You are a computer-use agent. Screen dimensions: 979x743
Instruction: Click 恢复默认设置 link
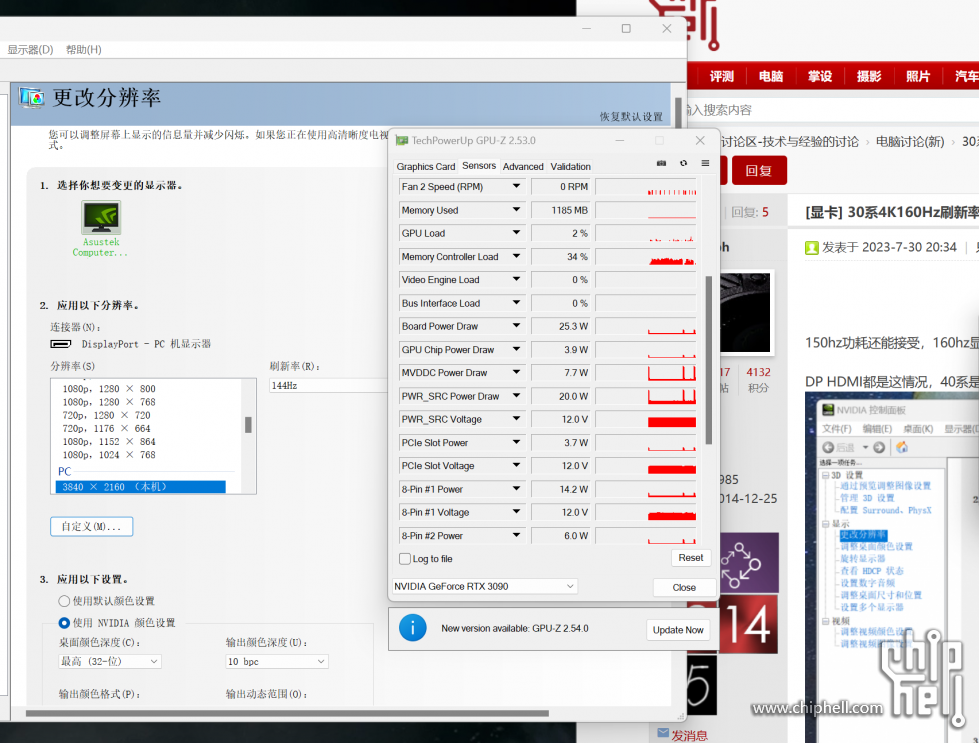click(631, 117)
